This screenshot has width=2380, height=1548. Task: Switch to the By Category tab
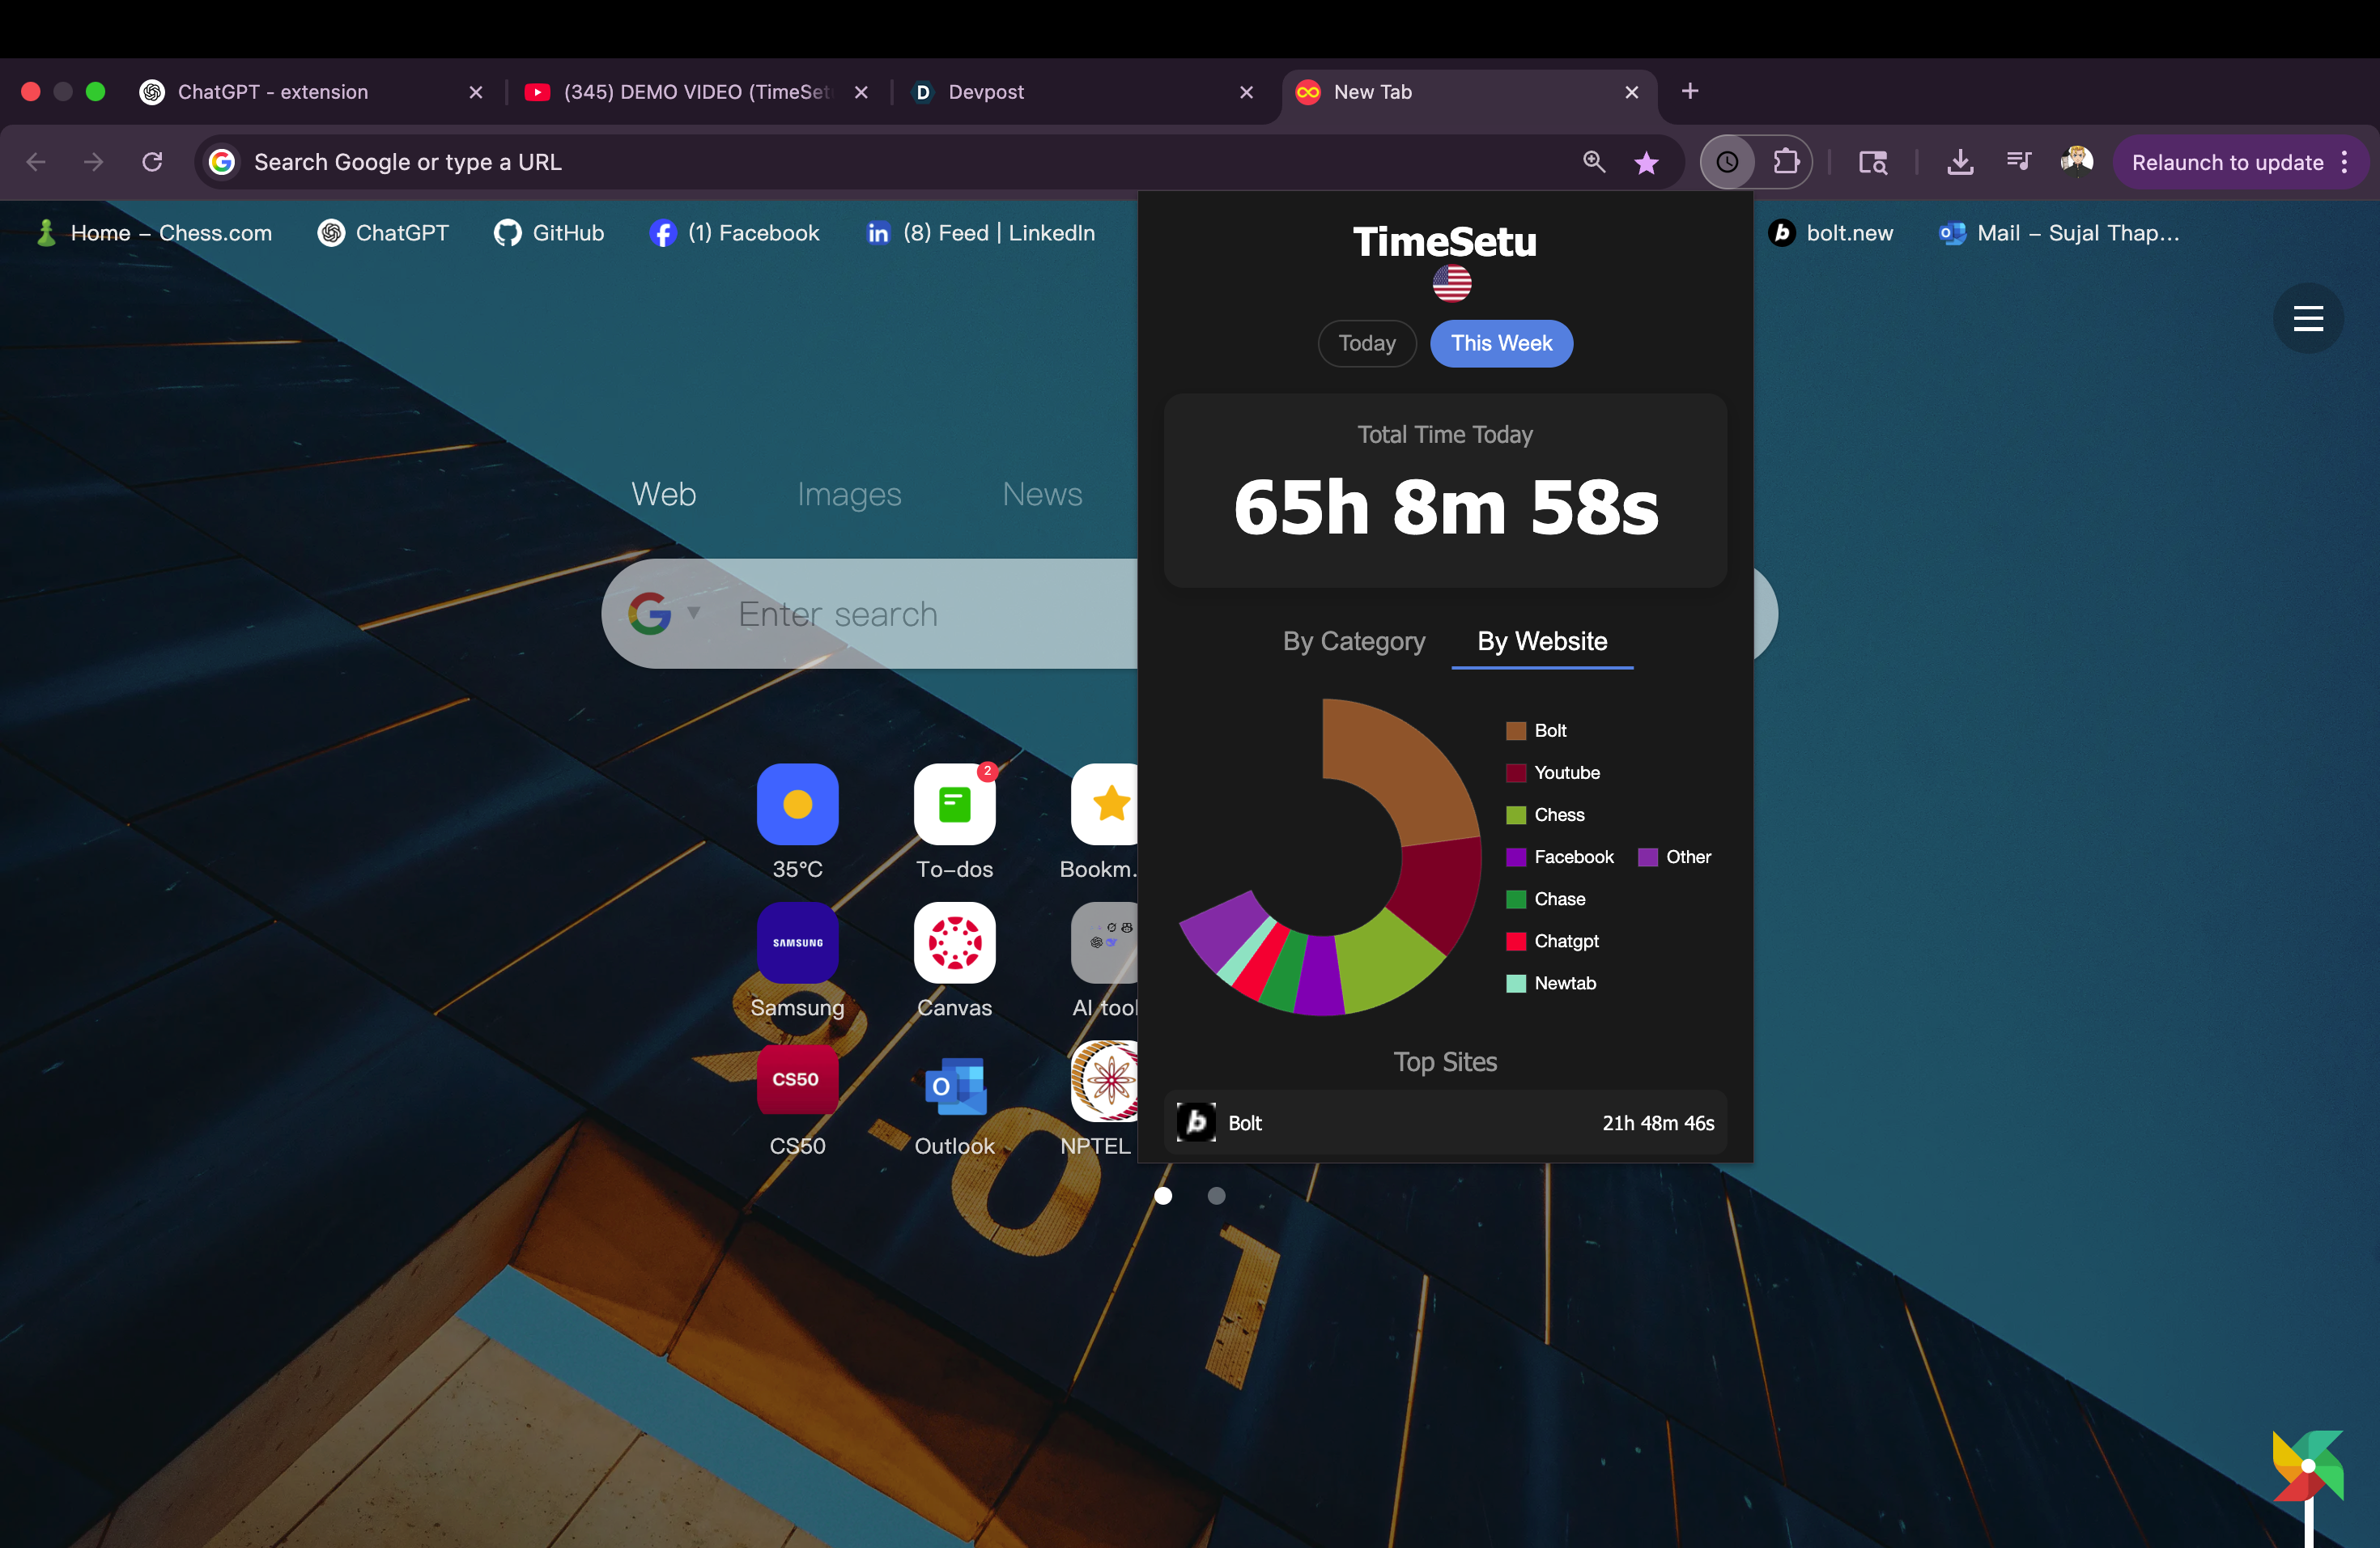point(1354,642)
